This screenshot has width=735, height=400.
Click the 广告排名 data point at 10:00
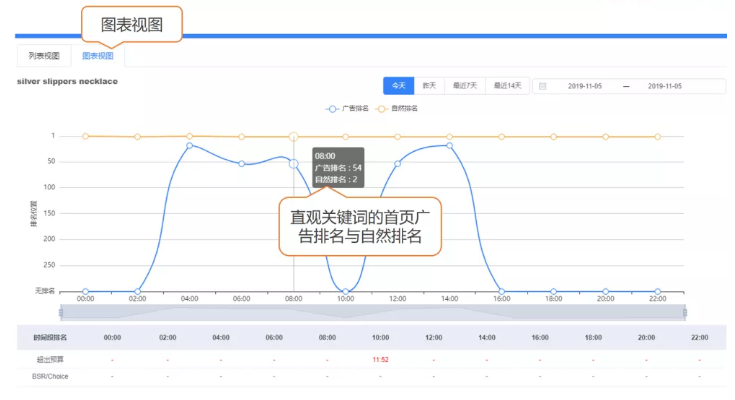(345, 291)
